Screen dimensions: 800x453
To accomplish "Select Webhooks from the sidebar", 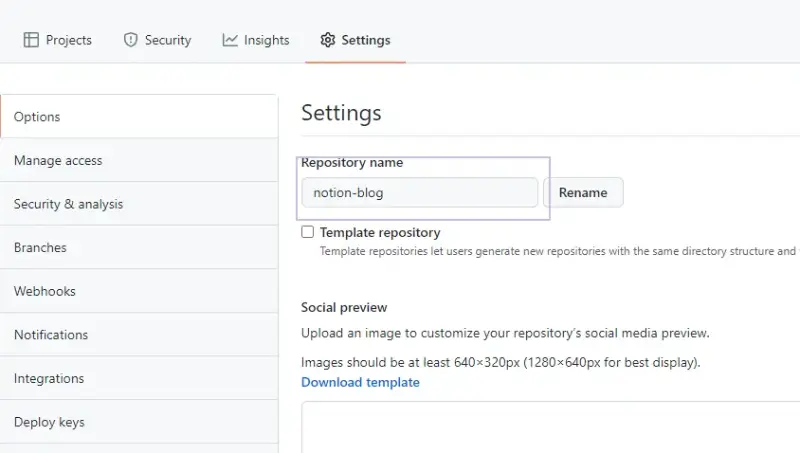I will 45,291.
